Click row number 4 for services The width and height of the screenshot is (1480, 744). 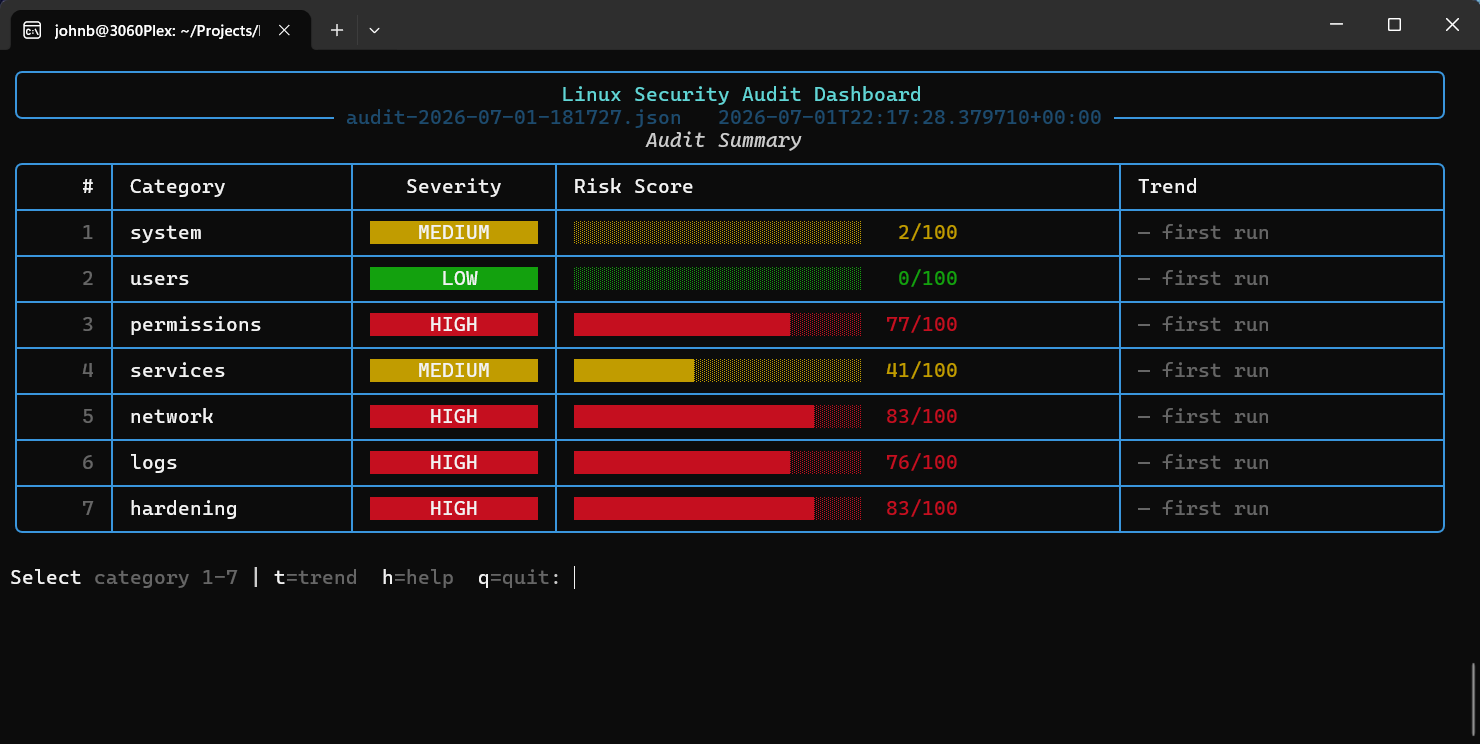pyautogui.click(x=88, y=371)
